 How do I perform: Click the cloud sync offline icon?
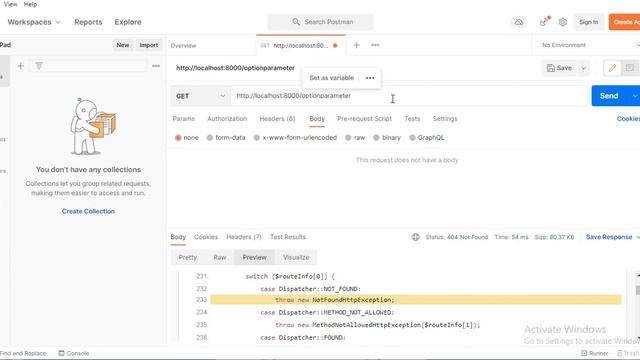518,22
